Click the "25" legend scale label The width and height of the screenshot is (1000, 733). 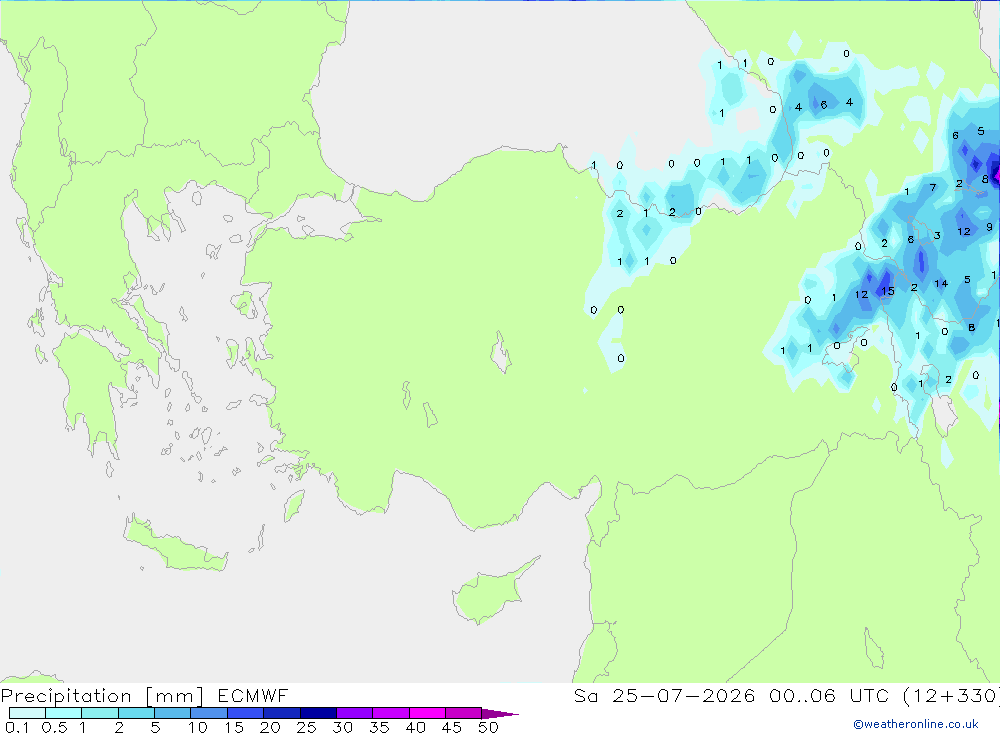[x=307, y=727]
